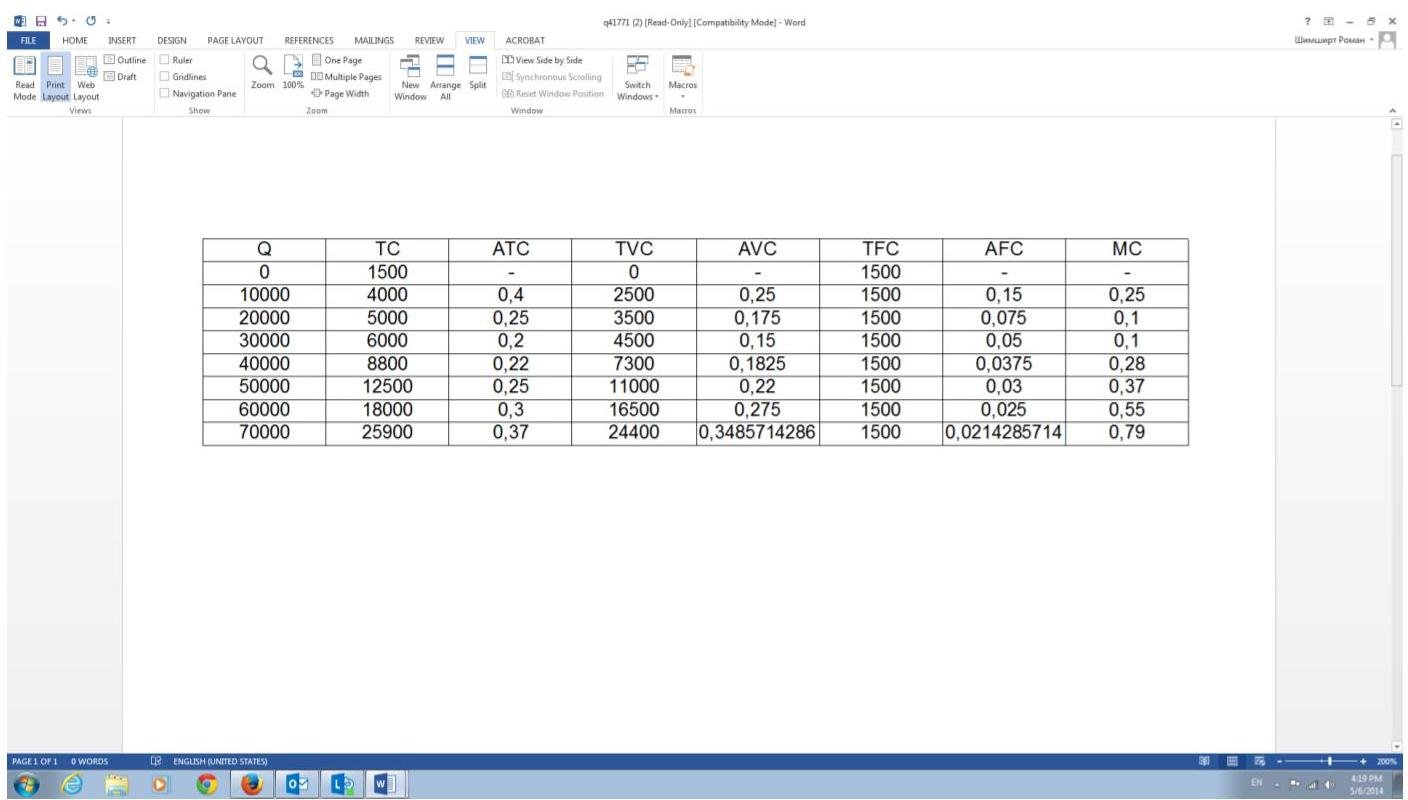Viewport: 1408px width, 800px height.
Task: Click the View Side by Side button
Action: [x=542, y=60]
